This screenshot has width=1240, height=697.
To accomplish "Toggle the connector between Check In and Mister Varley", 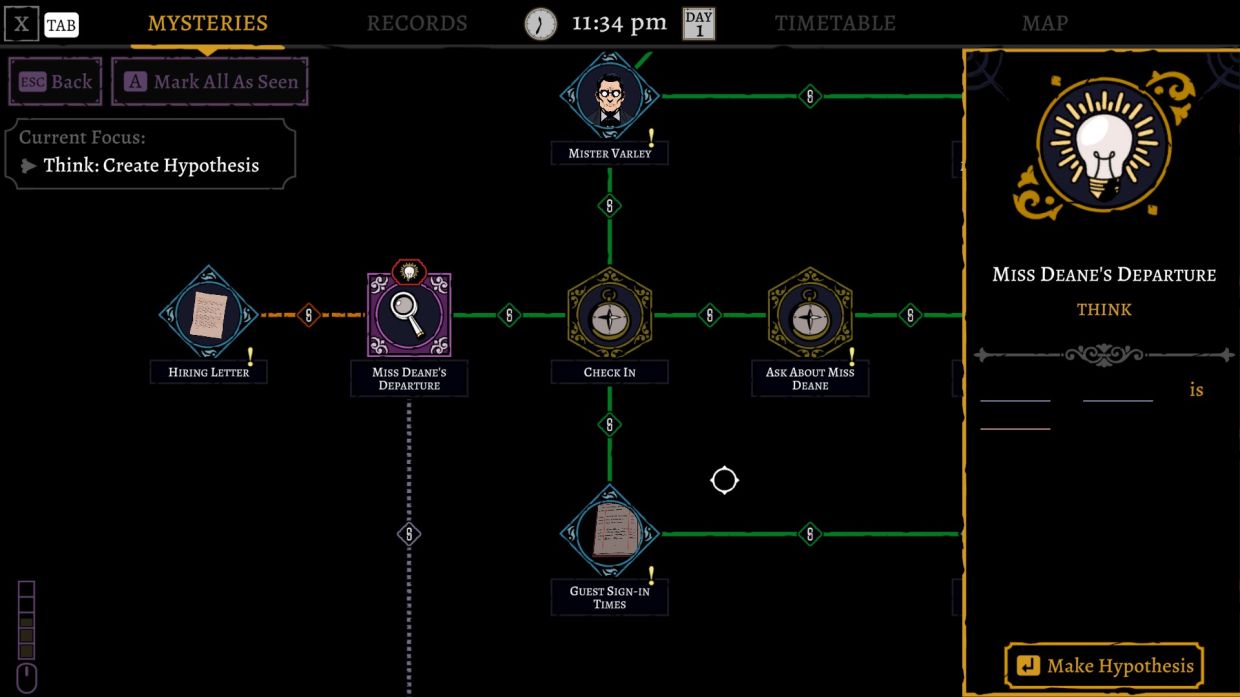I will (610, 205).
